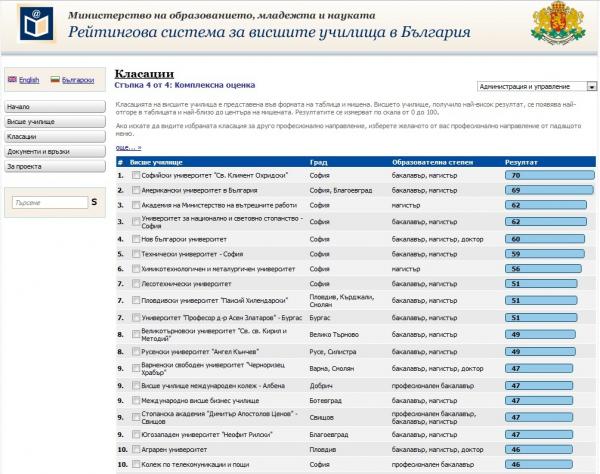The width and height of the screenshot is (600, 474).
Task: Open the Висше училище menu item
Action: [55, 122]
